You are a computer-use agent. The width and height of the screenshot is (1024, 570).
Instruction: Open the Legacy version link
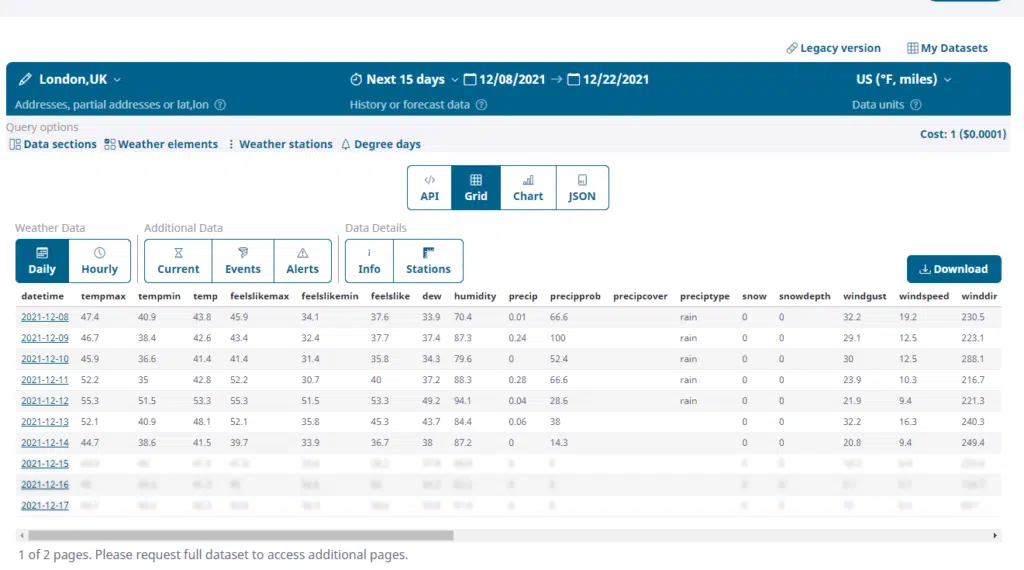(833, 48)
